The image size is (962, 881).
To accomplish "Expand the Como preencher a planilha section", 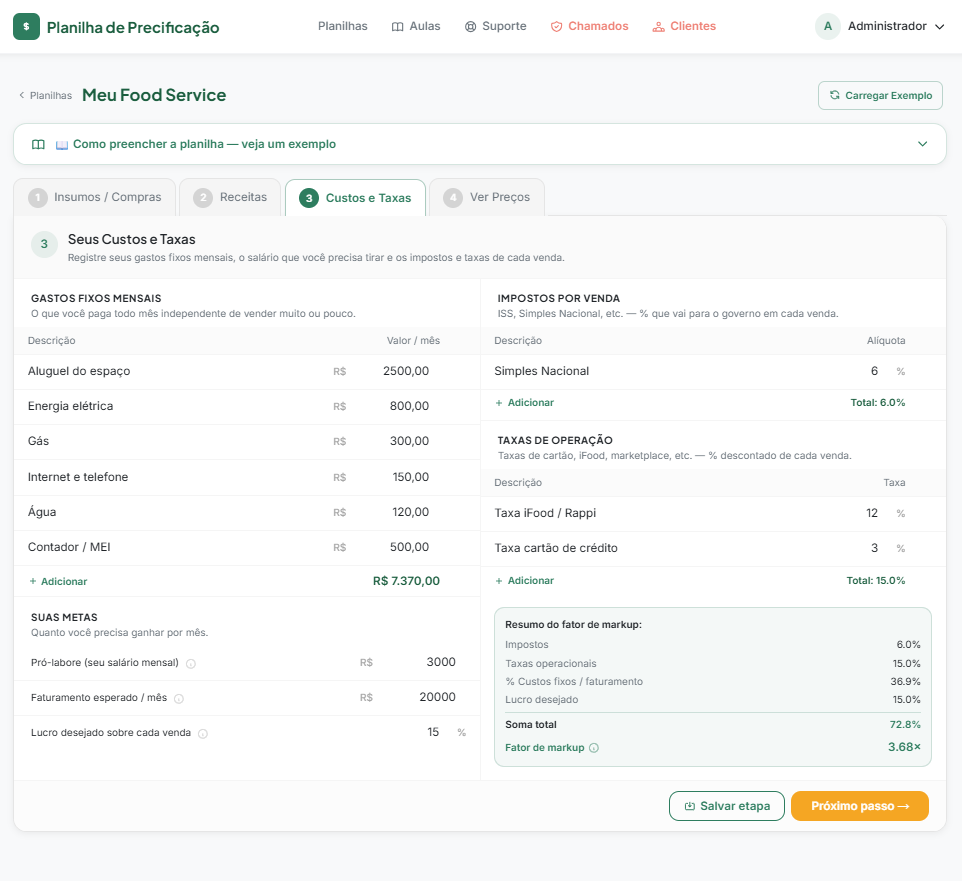I will coord(480,144).
